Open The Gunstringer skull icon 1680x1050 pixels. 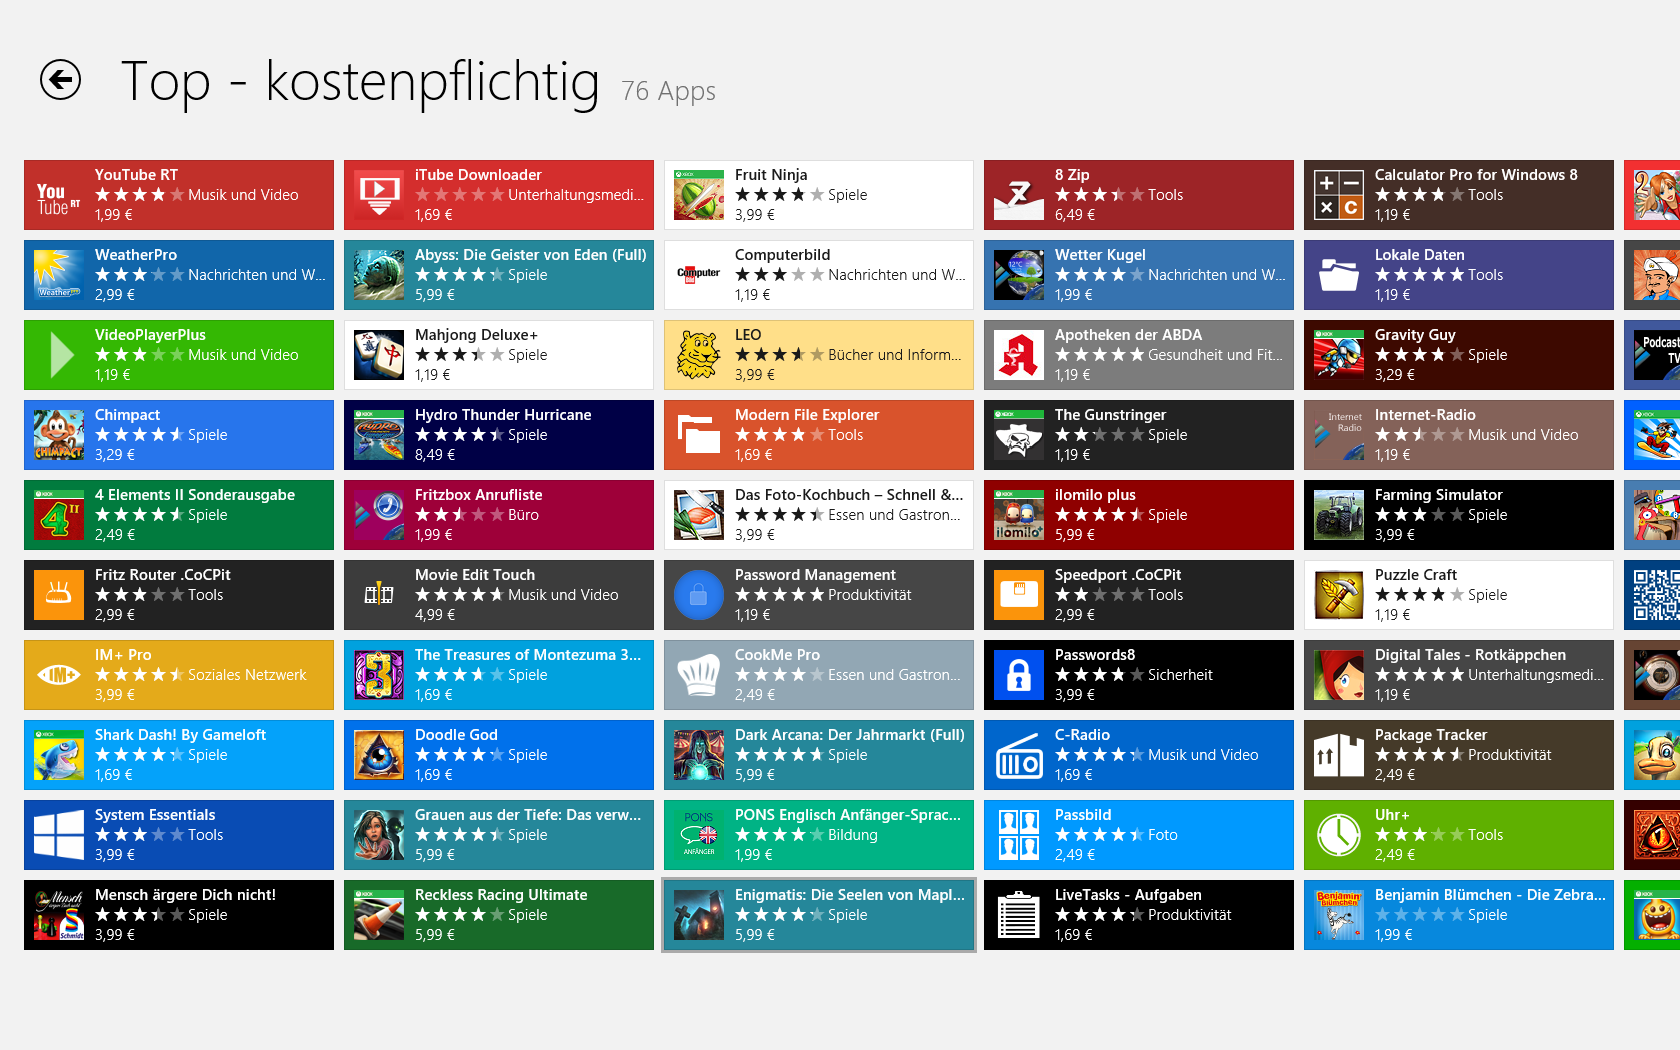point(1019,435)
